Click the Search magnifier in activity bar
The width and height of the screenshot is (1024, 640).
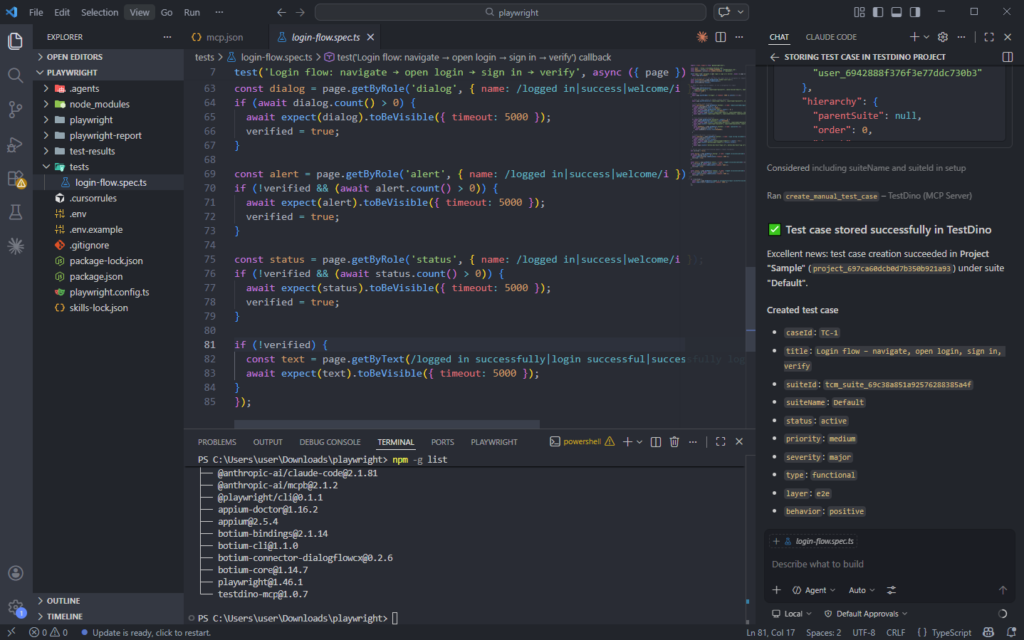point(15,75)
